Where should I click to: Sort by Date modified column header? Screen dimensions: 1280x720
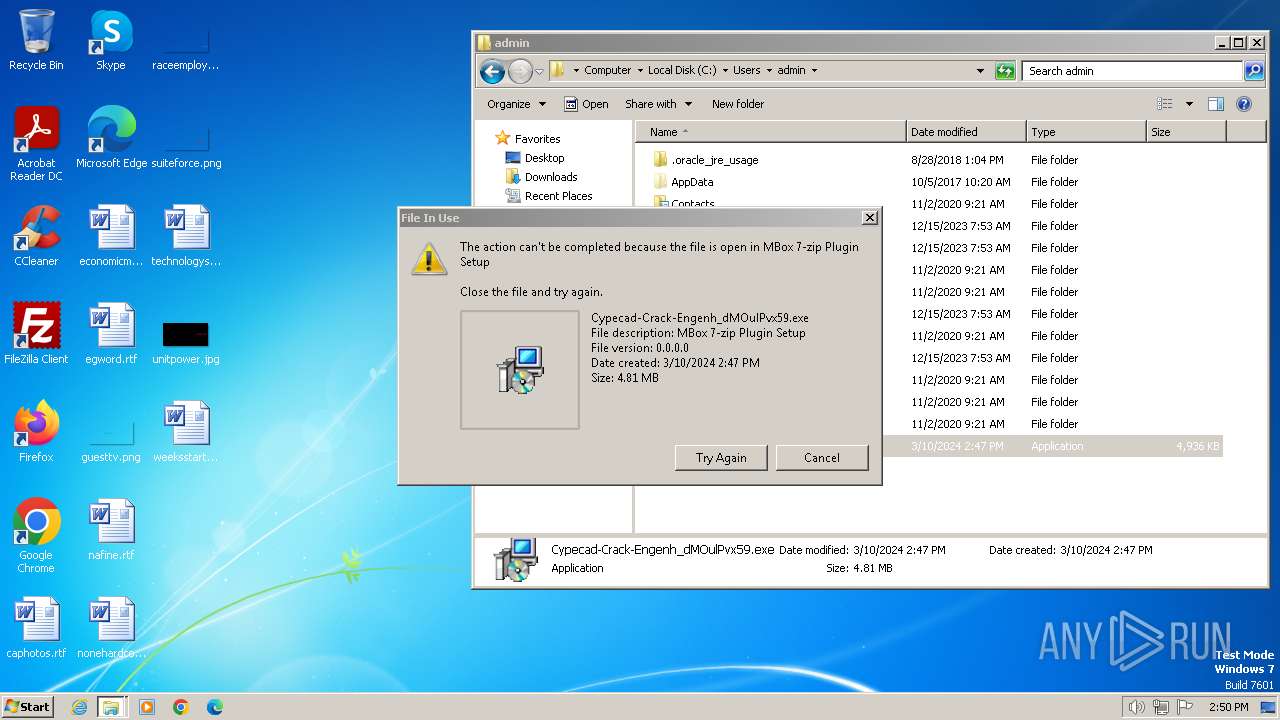[966, 132]
